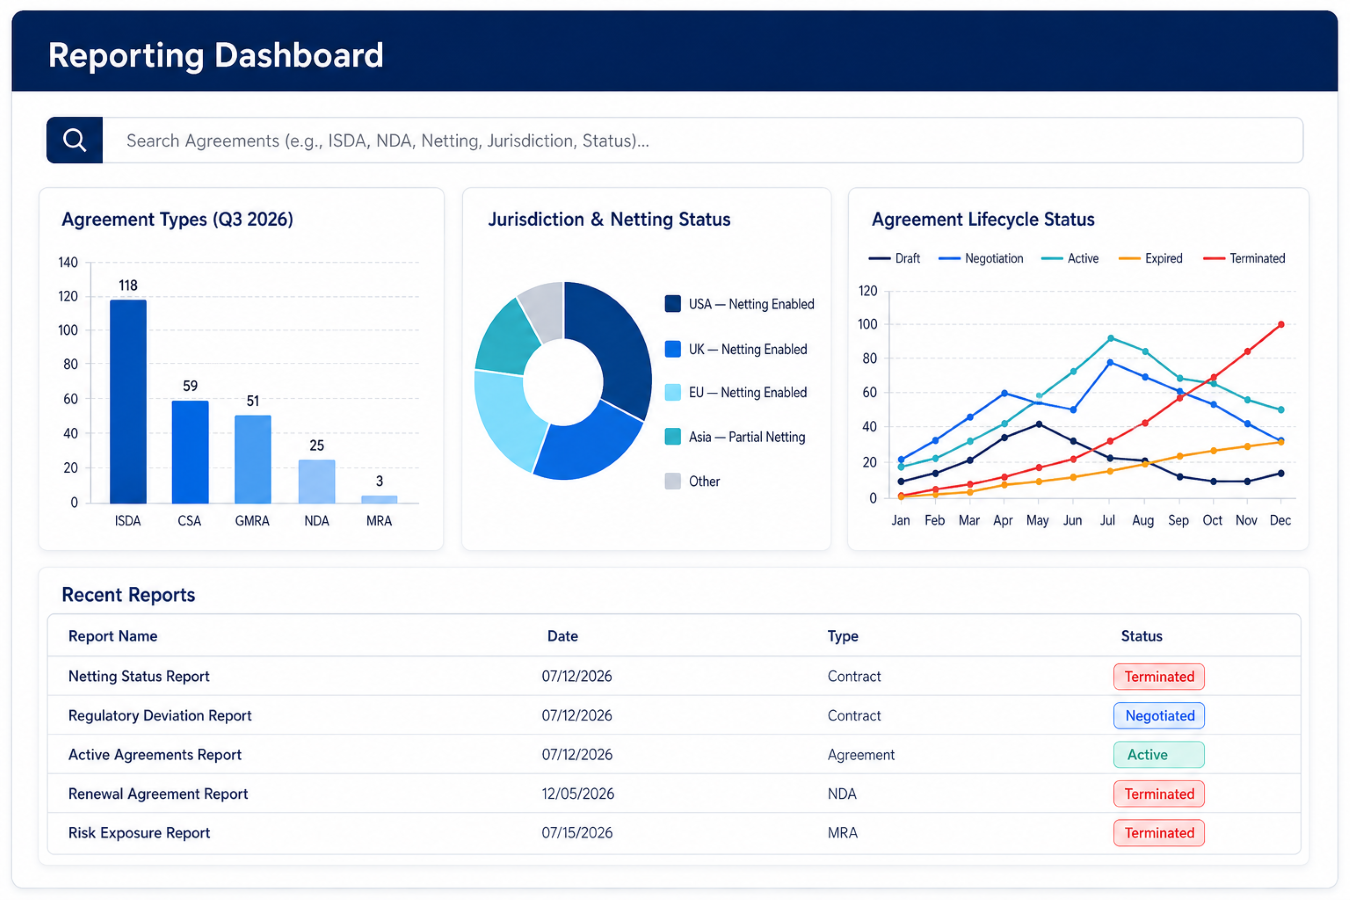
Task: Click the Terminated line's December data point
Action: pos(1281,325)
